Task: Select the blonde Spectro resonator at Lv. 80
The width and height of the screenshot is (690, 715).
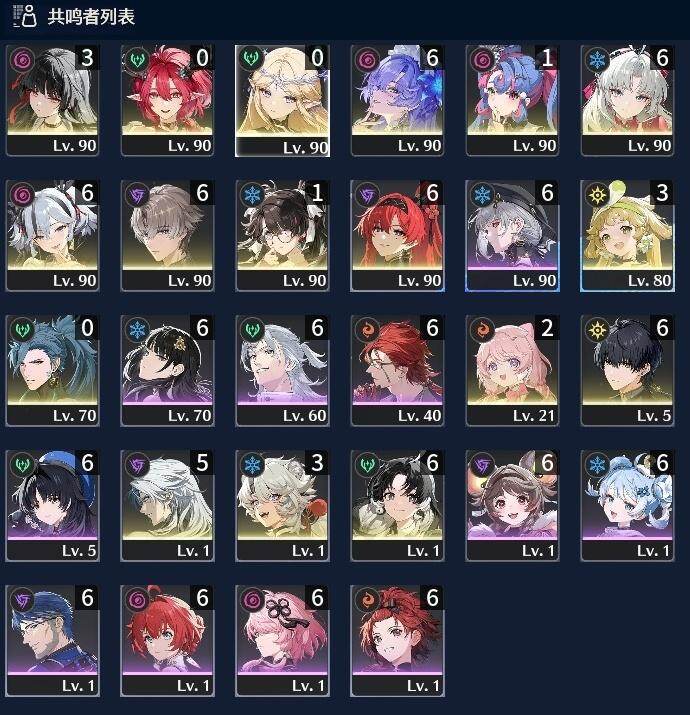Action: (627, 235)
